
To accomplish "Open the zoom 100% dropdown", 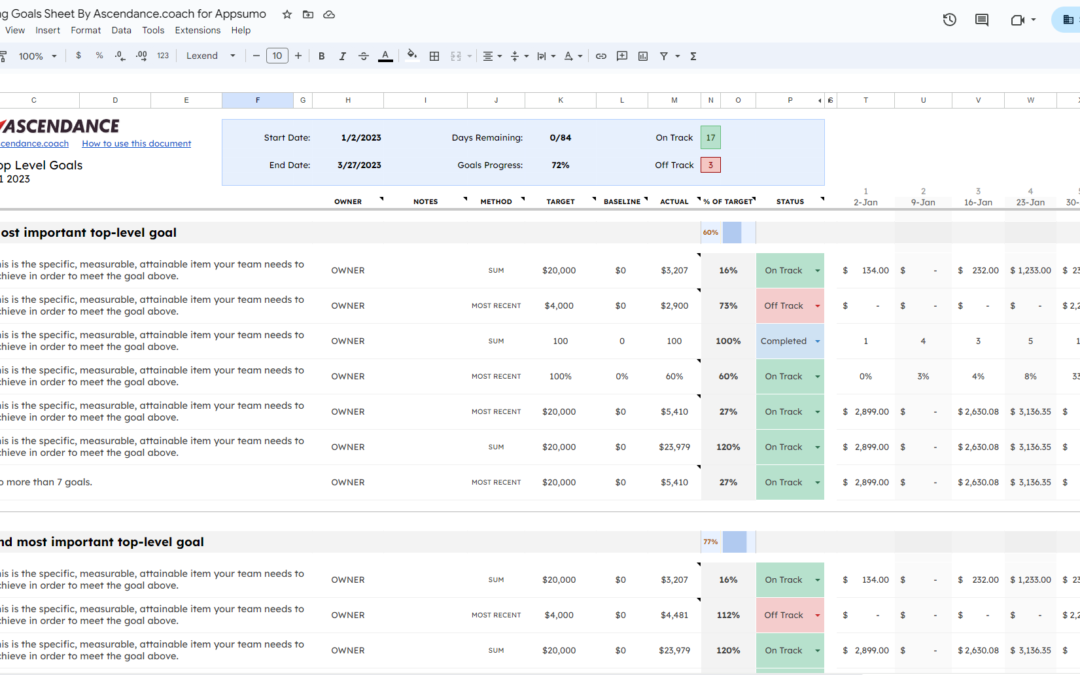I will [x=37, y=56].
